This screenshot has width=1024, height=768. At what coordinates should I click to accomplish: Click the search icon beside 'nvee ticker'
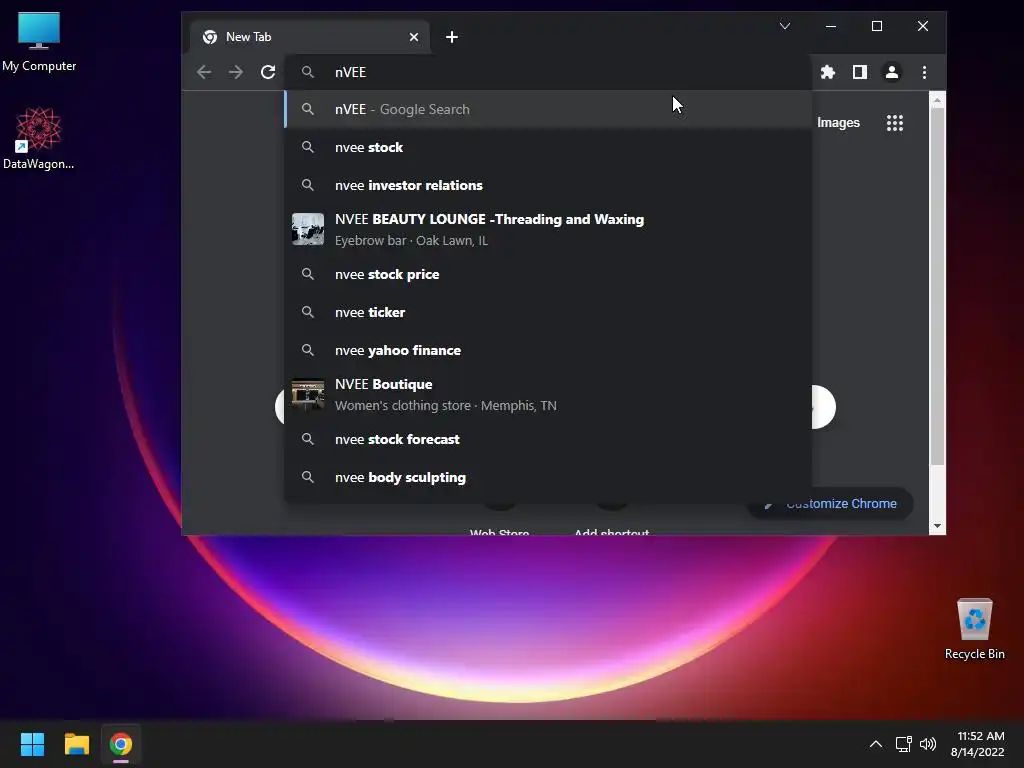pos(308,312)
